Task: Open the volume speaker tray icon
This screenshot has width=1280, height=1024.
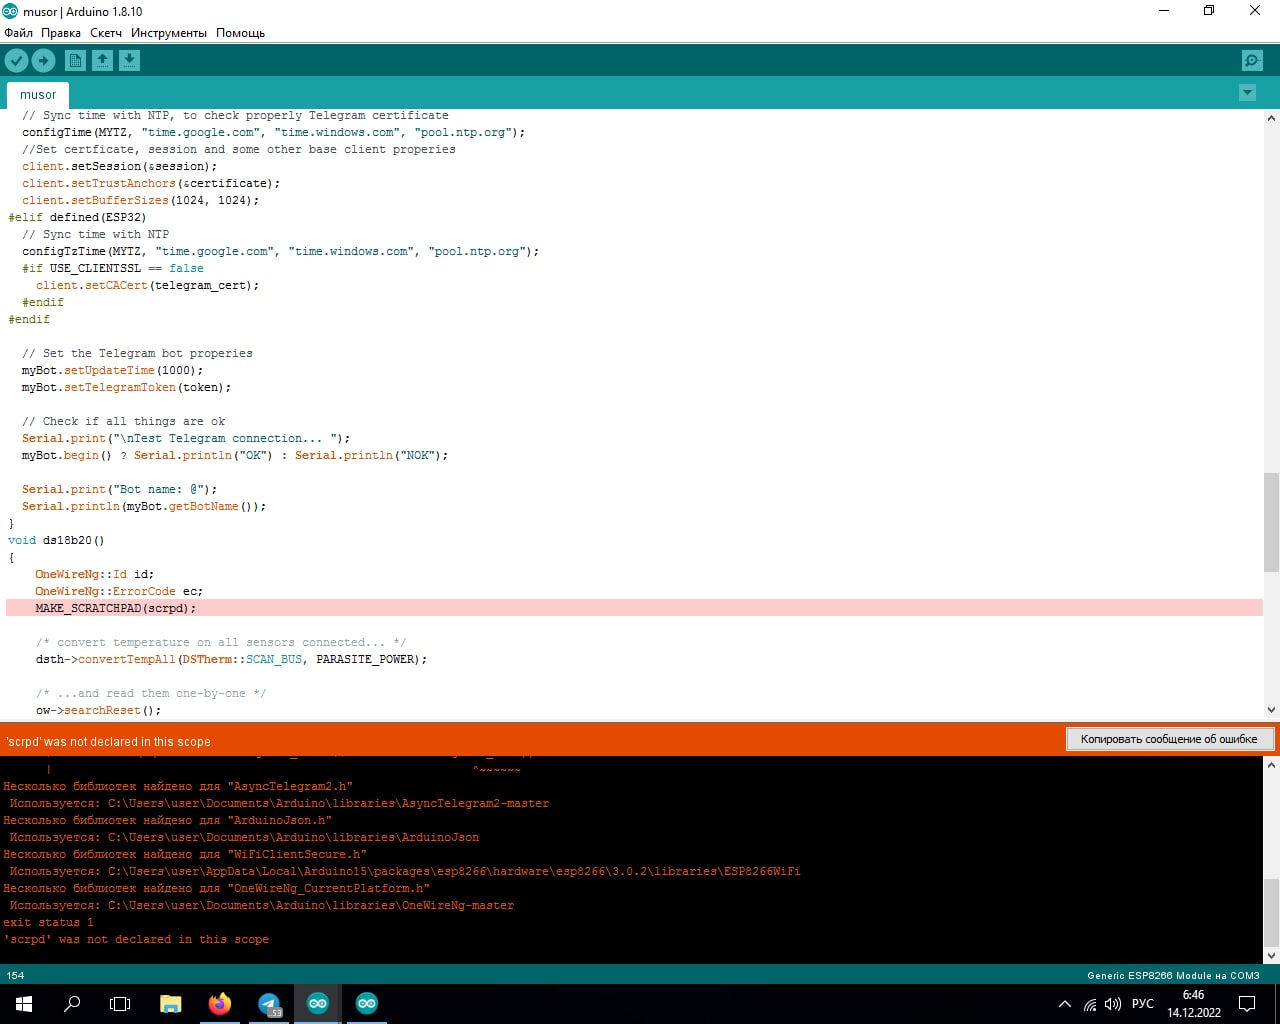Action: click(1113, 1004)
